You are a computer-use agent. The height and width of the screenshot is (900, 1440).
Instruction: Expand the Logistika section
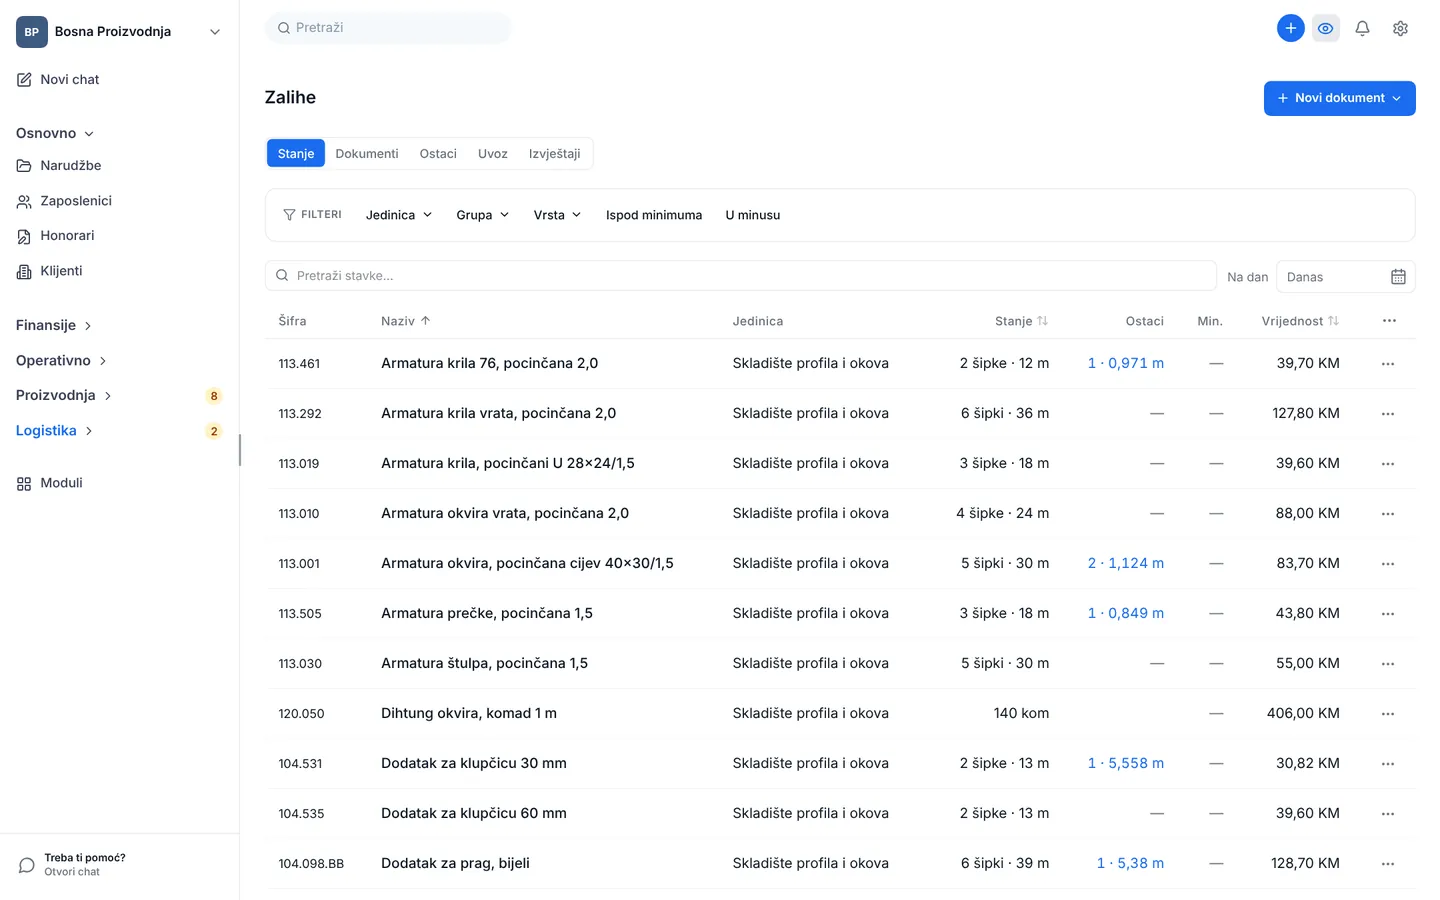coord(55,430)
